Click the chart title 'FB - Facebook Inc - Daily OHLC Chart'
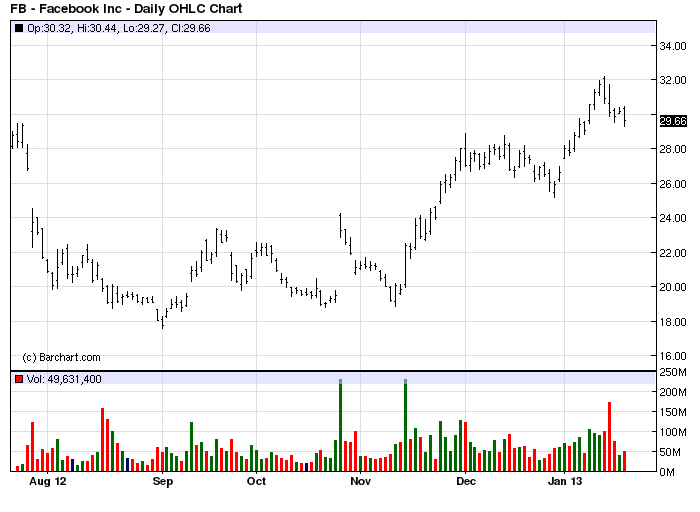The height and width of the screenshot is (512, 700). (126, 8)
